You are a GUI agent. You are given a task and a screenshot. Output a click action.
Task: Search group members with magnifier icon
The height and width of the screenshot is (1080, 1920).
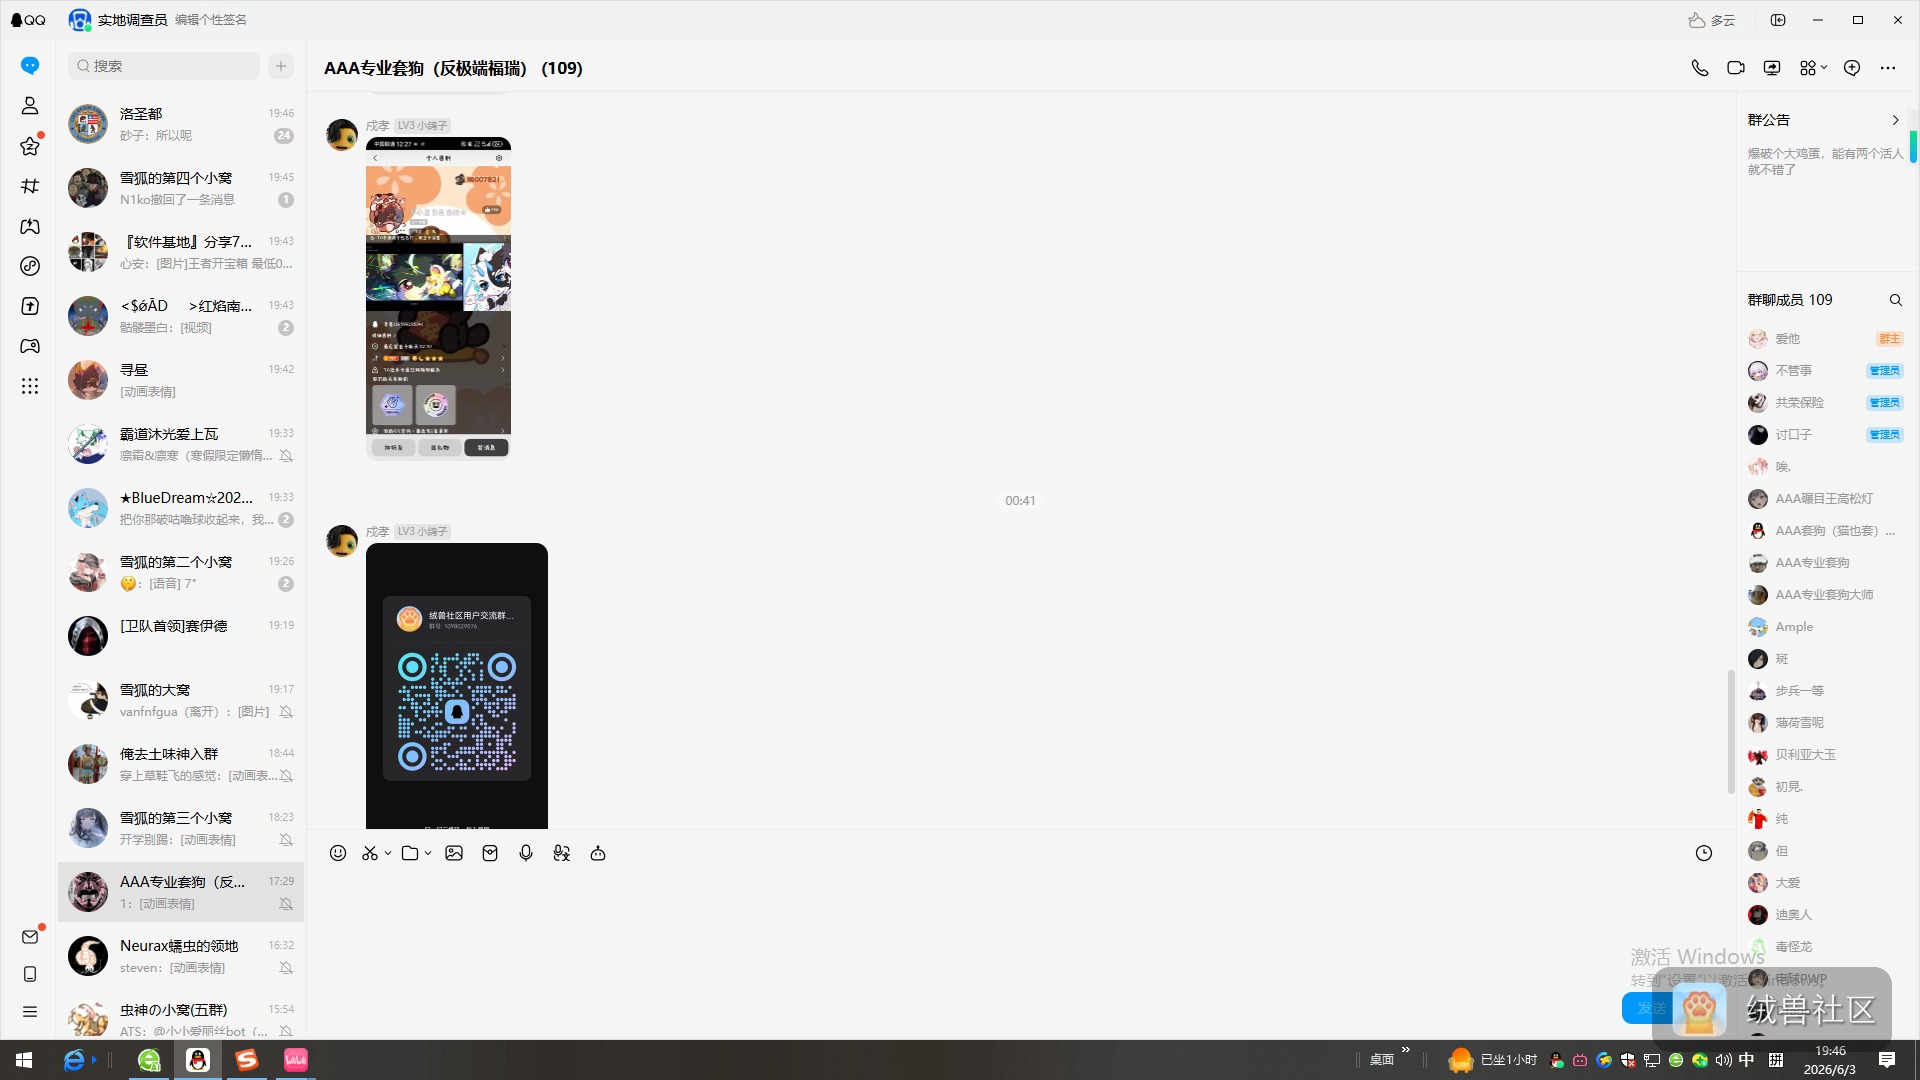[x=1895, y=300]
